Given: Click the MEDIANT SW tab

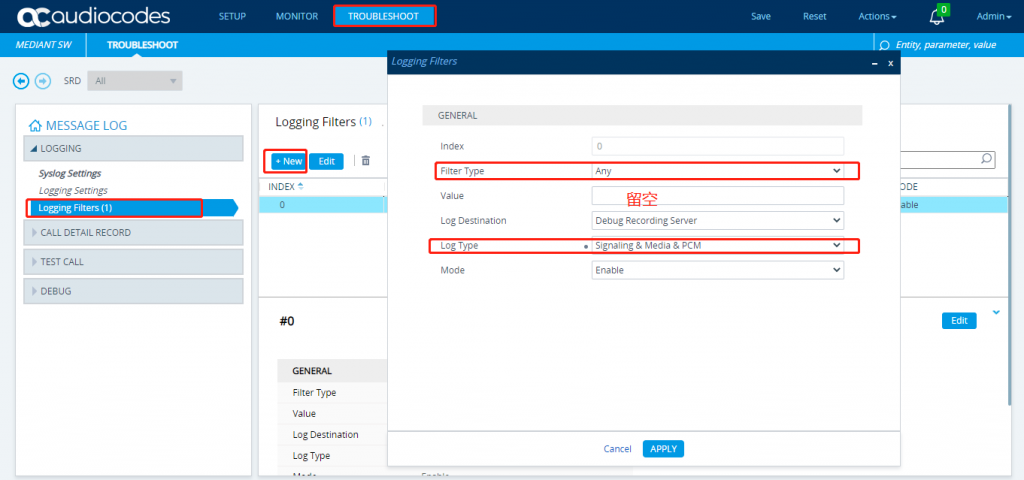Looking at the screenshot, I should [43, 45].
